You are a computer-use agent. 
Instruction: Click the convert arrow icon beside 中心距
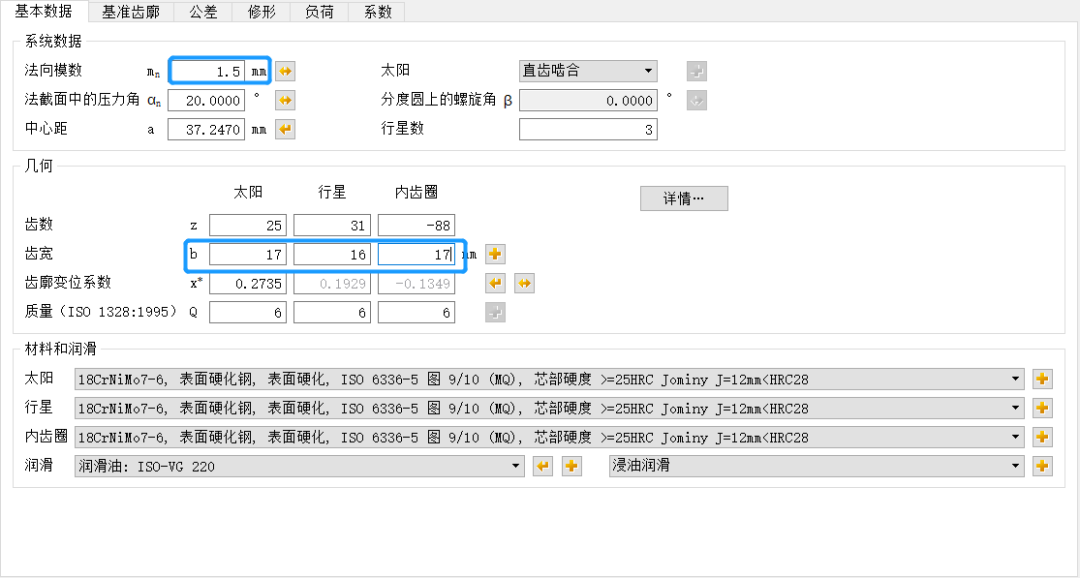point(284,128)
